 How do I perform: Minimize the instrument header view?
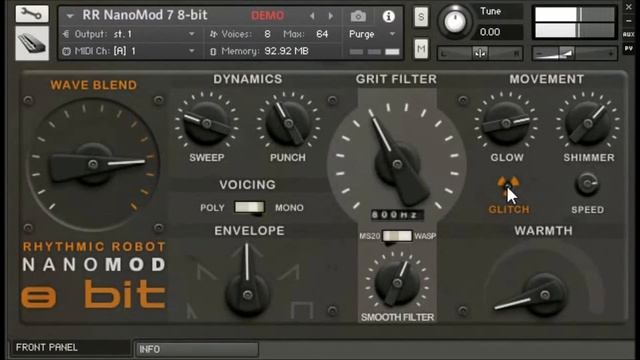pyautogui.click(x=629, y=20)
